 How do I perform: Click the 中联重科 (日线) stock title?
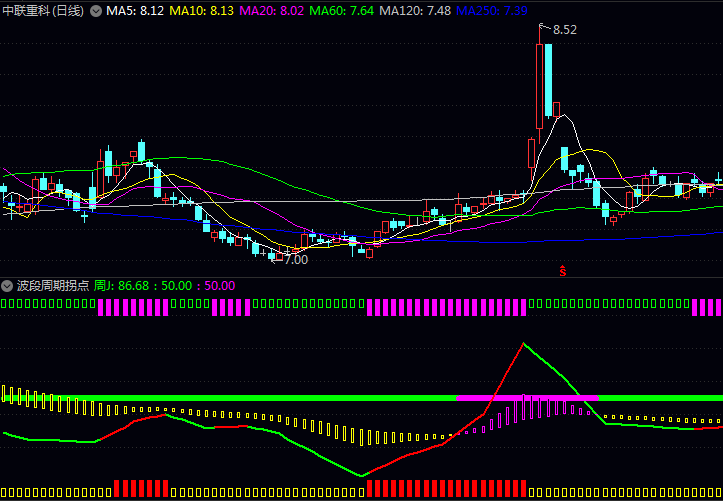tap(44, 10)
